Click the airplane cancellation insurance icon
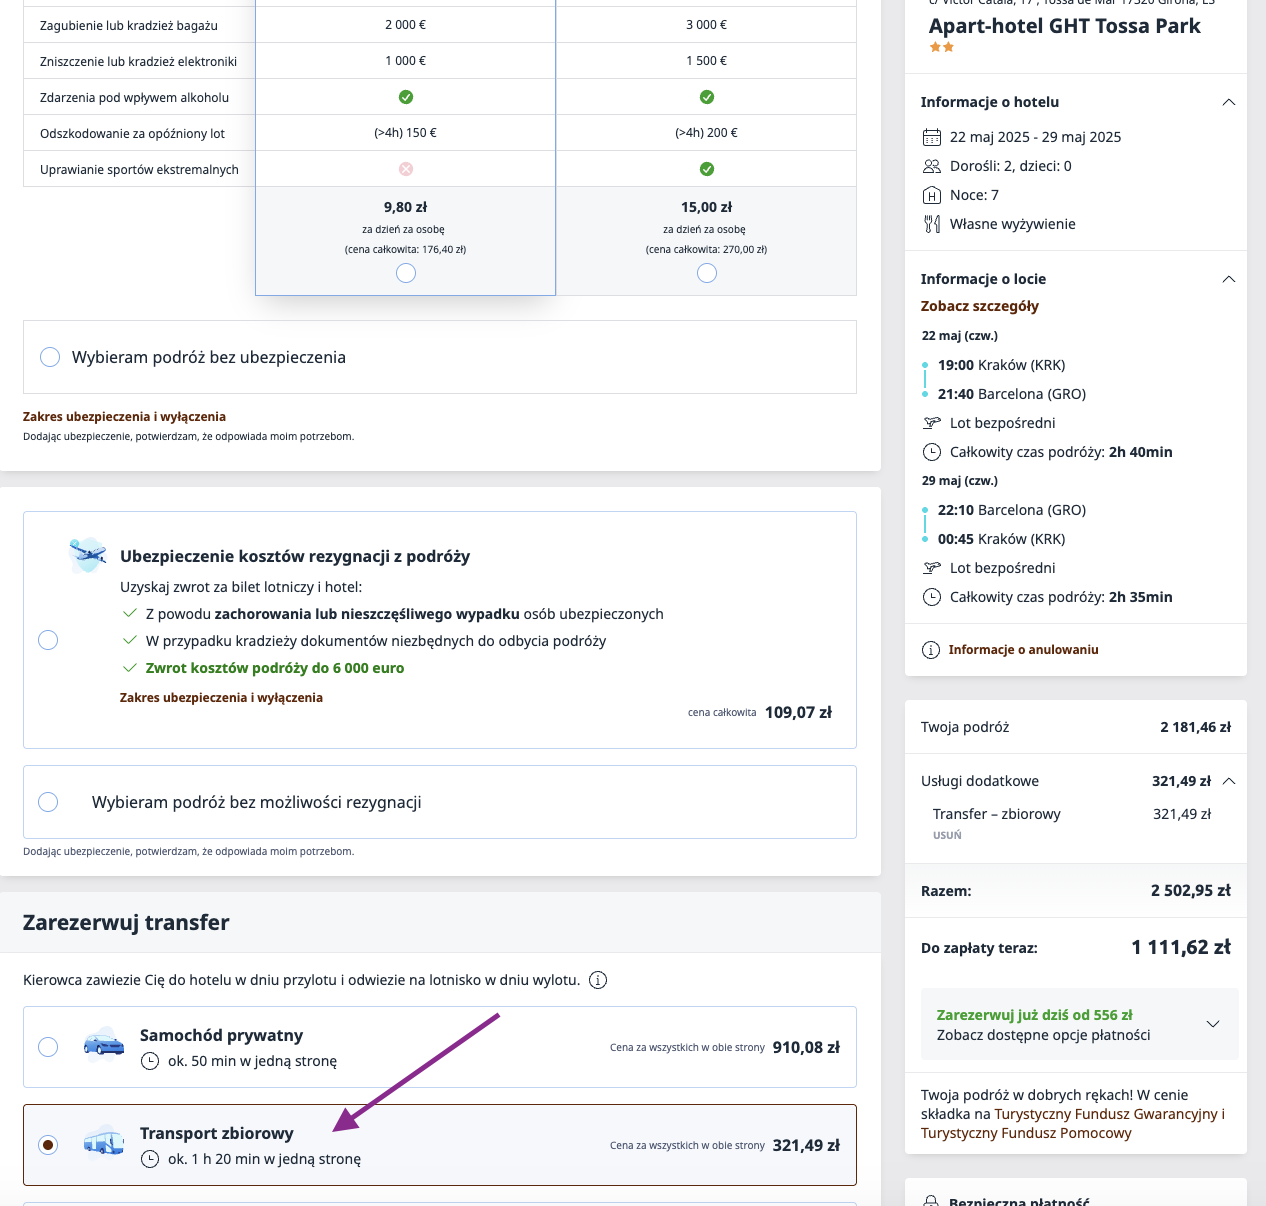 pyautogui.click(x=88, y=554)
